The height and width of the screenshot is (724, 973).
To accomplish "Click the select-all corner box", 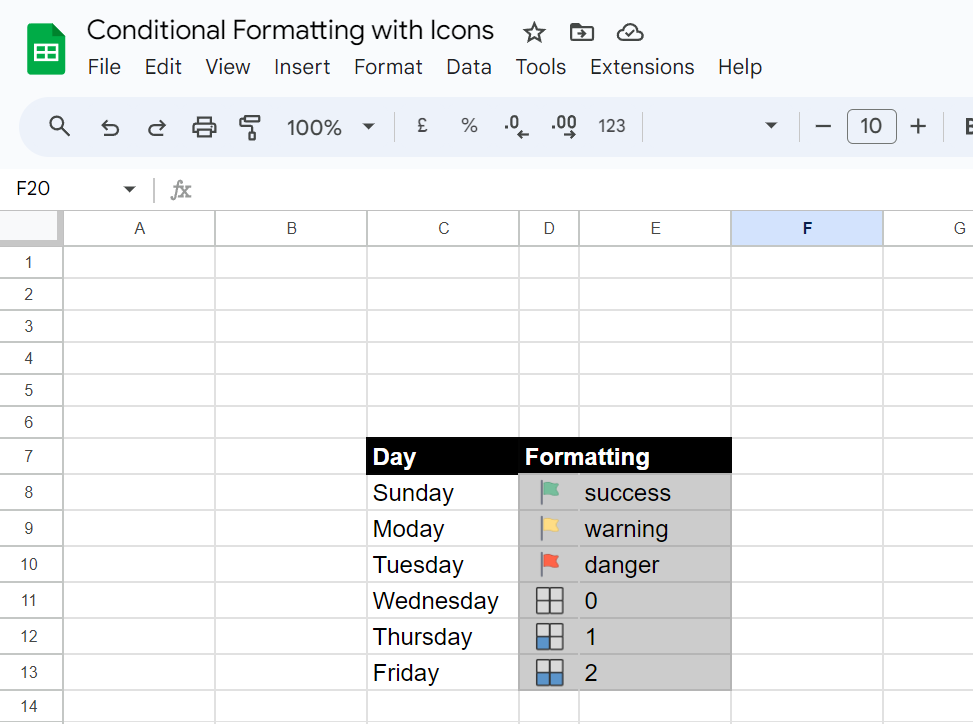I will pyautogui.click(x=31, y=228).
